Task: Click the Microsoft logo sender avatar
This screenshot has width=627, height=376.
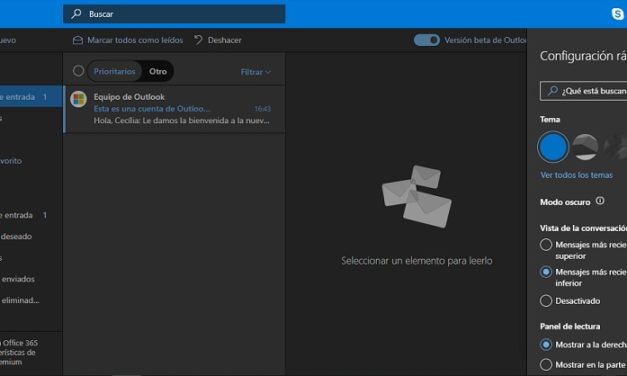Action: tap(78, 99)
